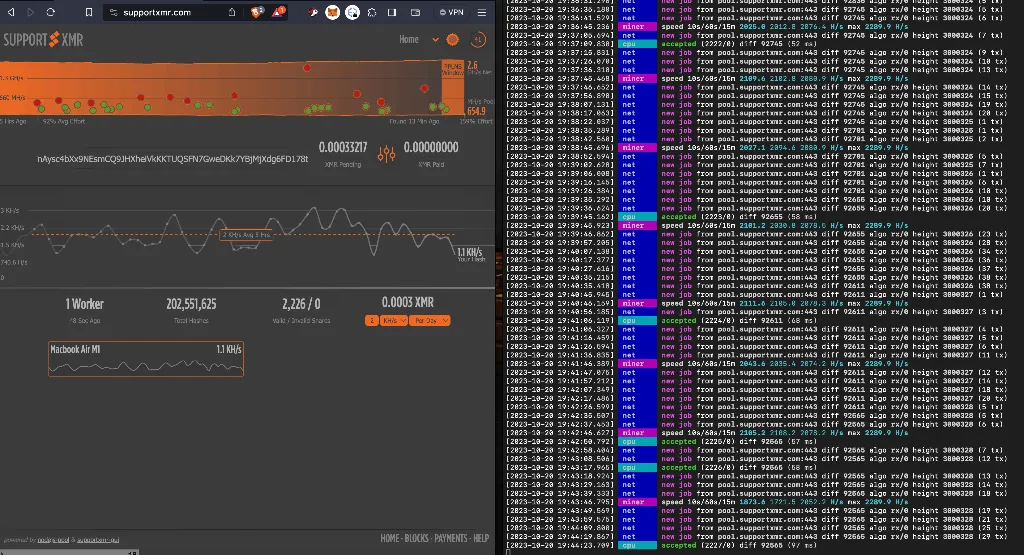Screen dimensions: 1024x555
Task: Open the MetaMask fox extension
Action: coord(332,12)
